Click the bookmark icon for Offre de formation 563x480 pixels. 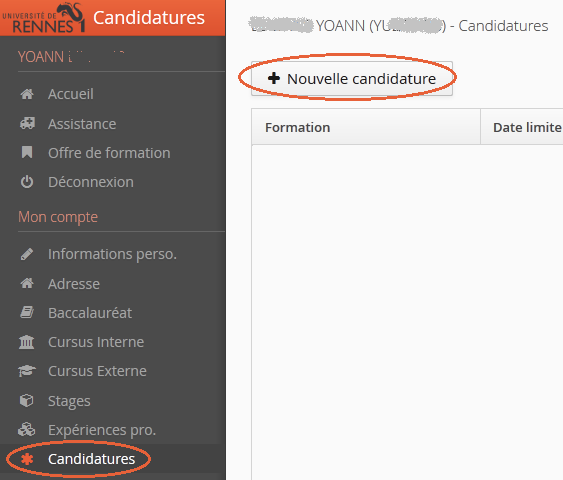(x=27, y=152)
